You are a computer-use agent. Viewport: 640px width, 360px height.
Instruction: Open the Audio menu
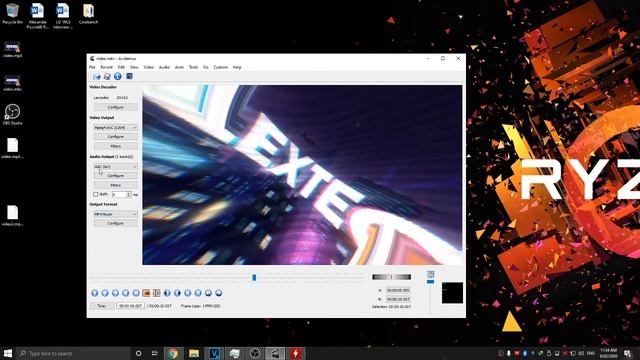coord(164,67)
